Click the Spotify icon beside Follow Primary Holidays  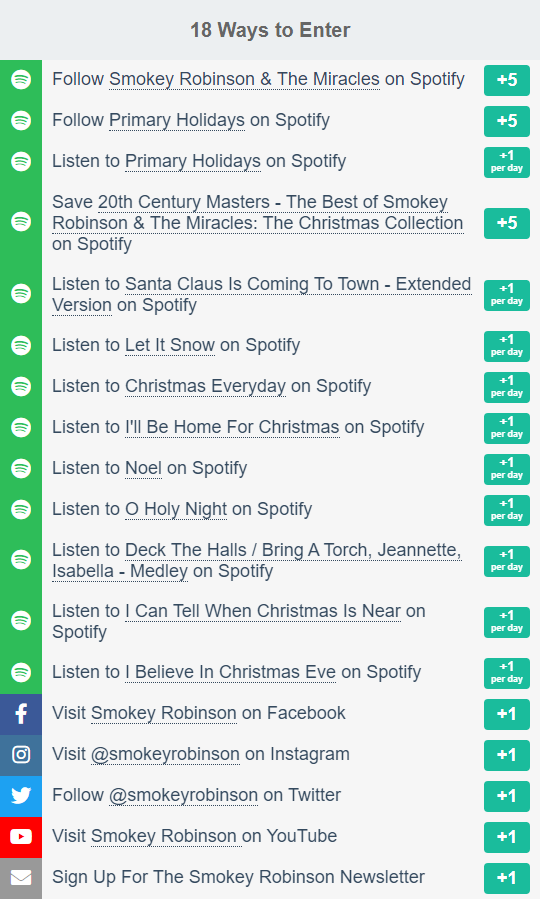coord(21,120)
